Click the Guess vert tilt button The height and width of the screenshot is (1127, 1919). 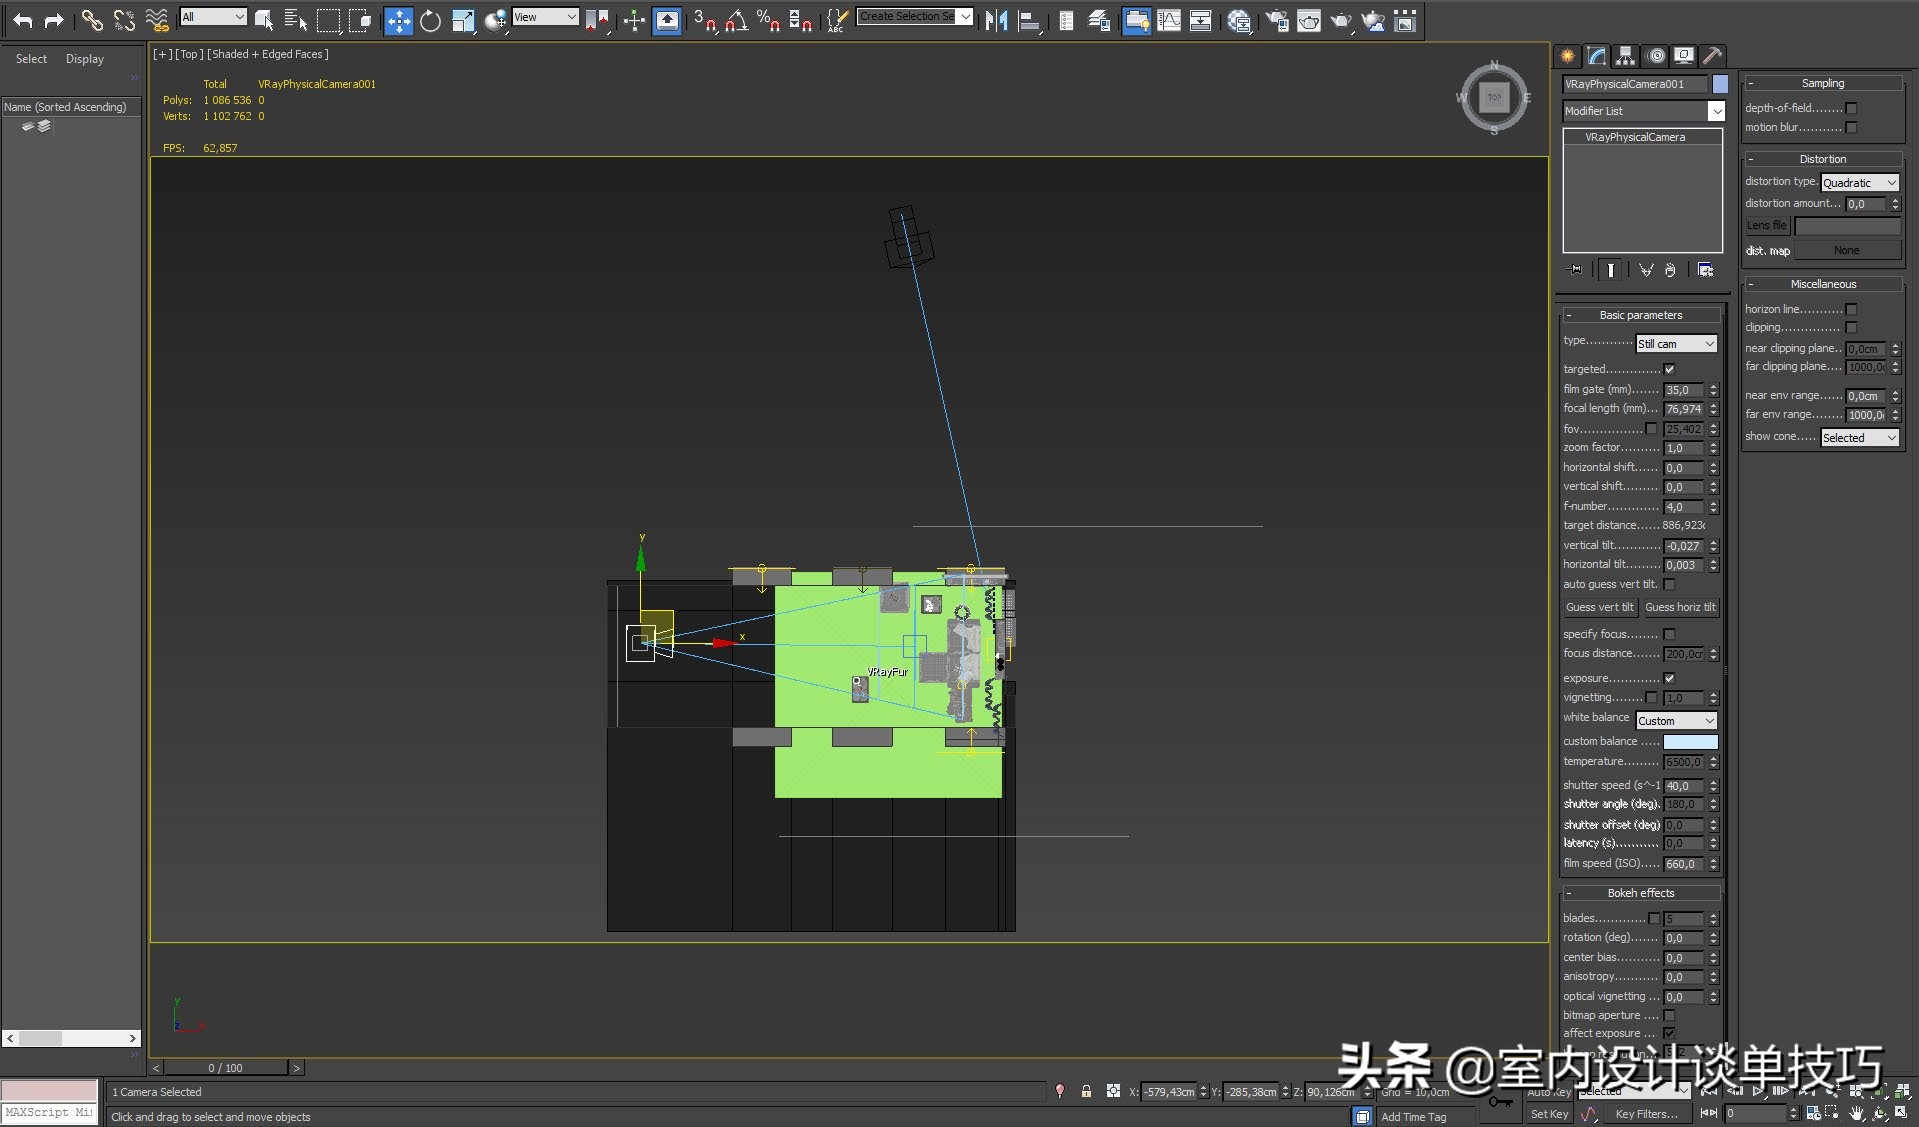coord(1599,607)
